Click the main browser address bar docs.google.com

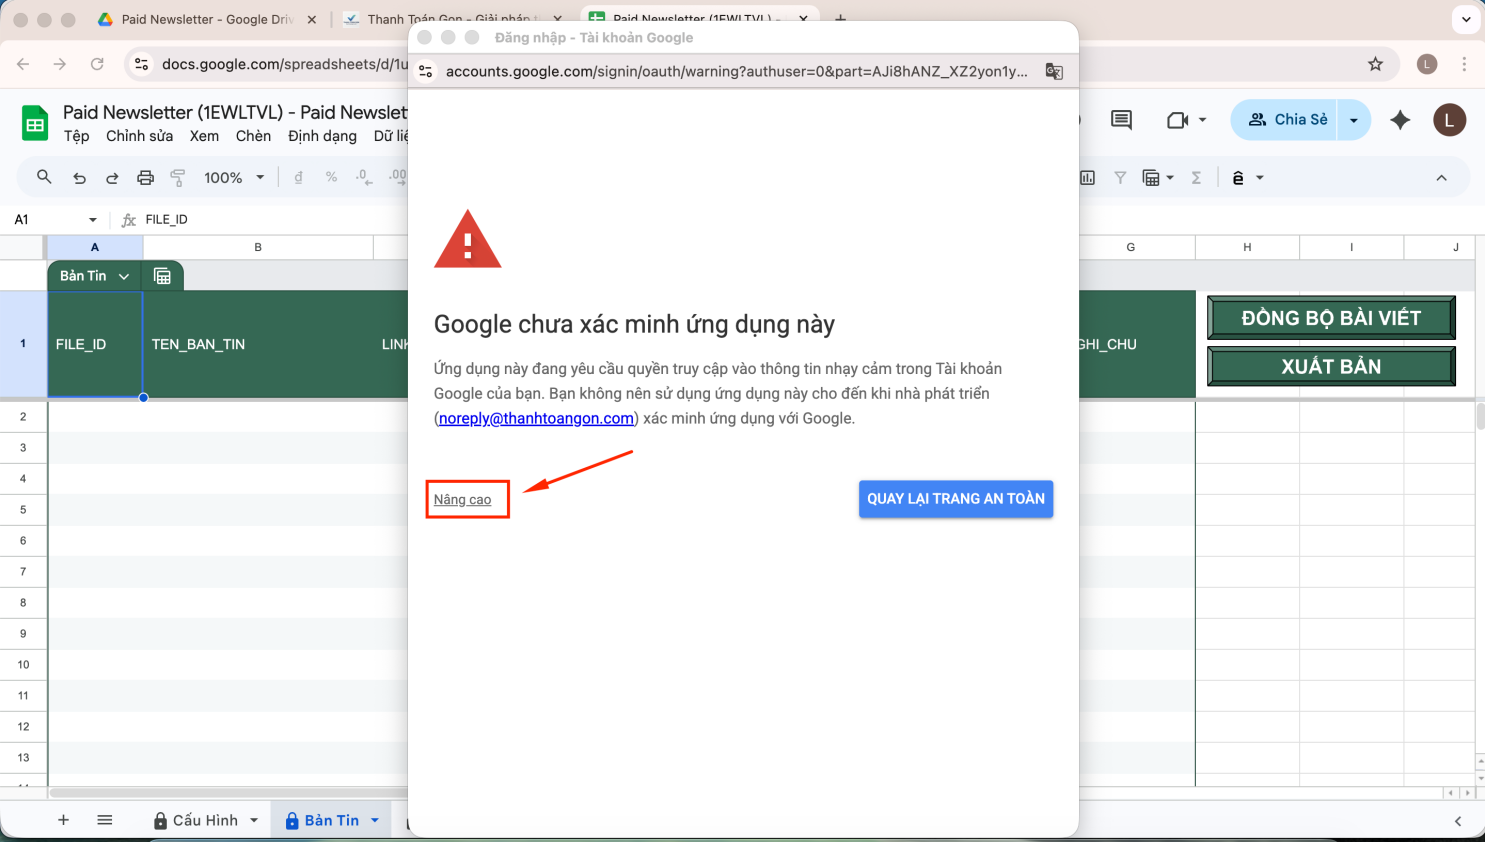click(x=285, y=64)
